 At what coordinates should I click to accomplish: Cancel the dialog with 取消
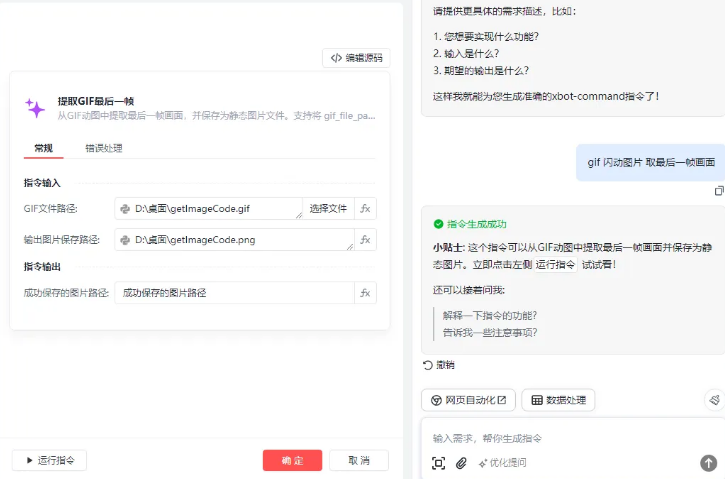point(359,461)
